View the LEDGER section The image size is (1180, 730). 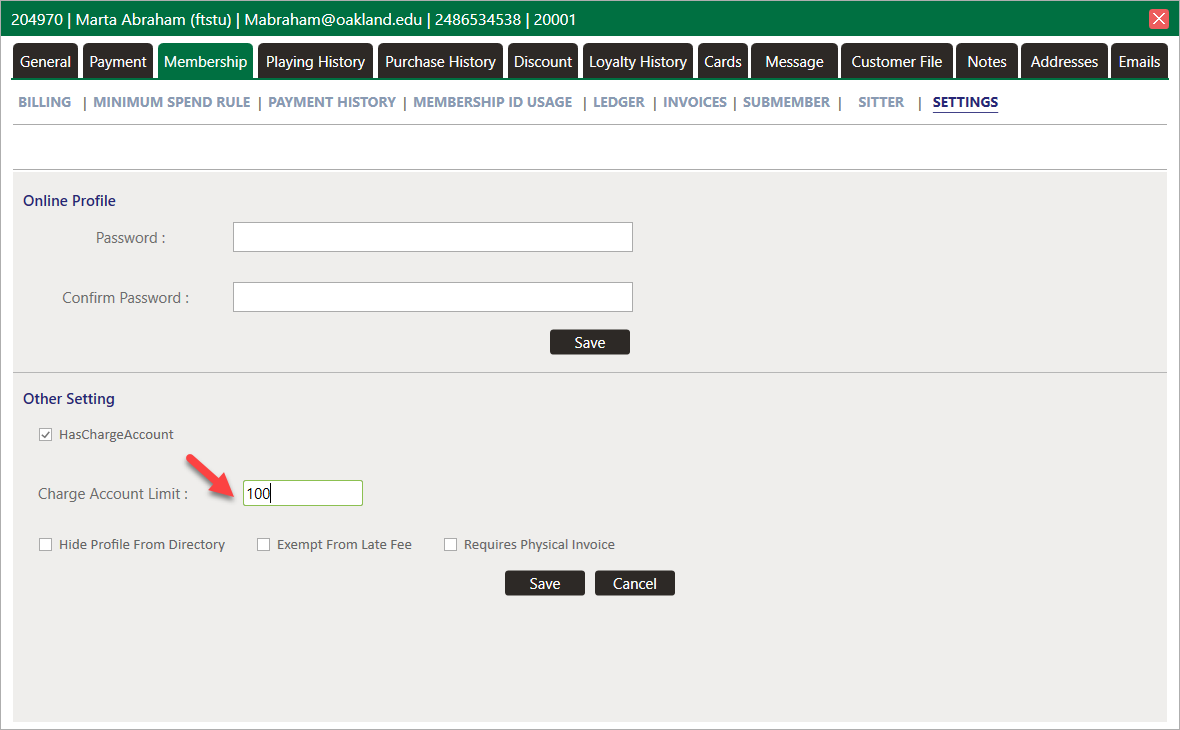click(619, 102)
